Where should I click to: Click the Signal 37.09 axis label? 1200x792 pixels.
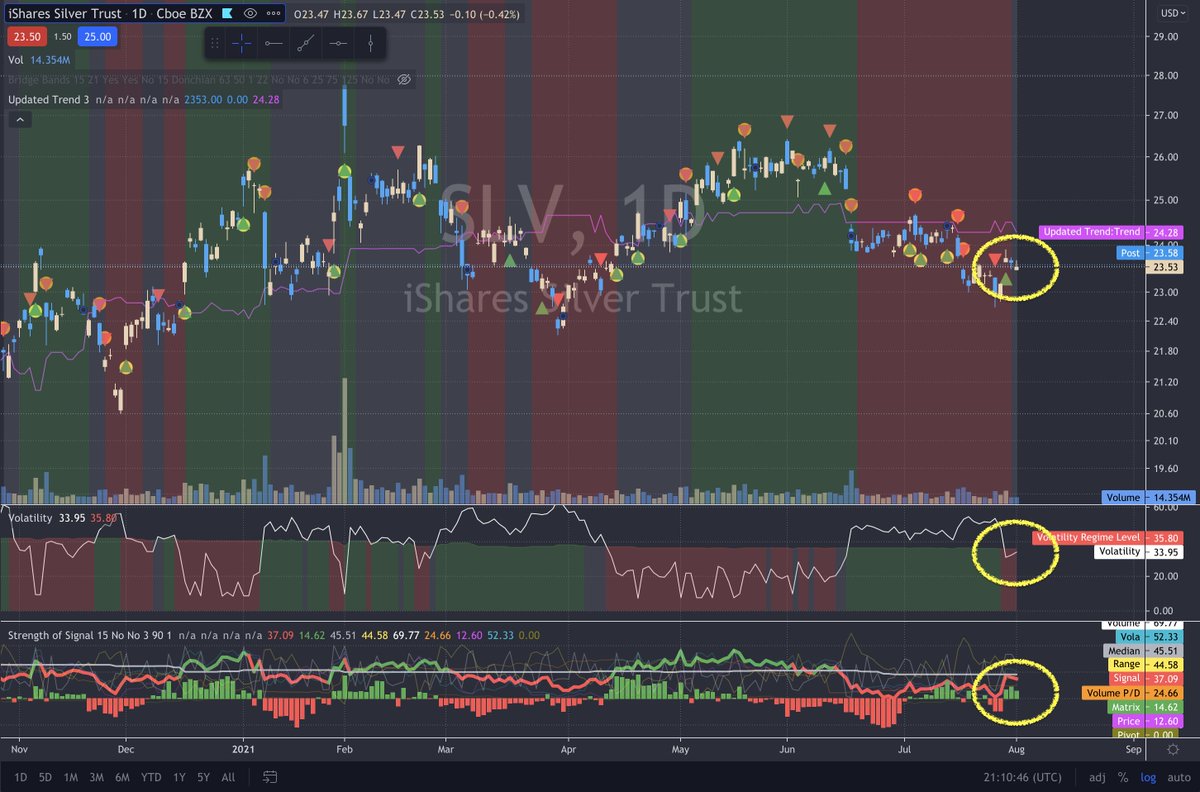1147,678
